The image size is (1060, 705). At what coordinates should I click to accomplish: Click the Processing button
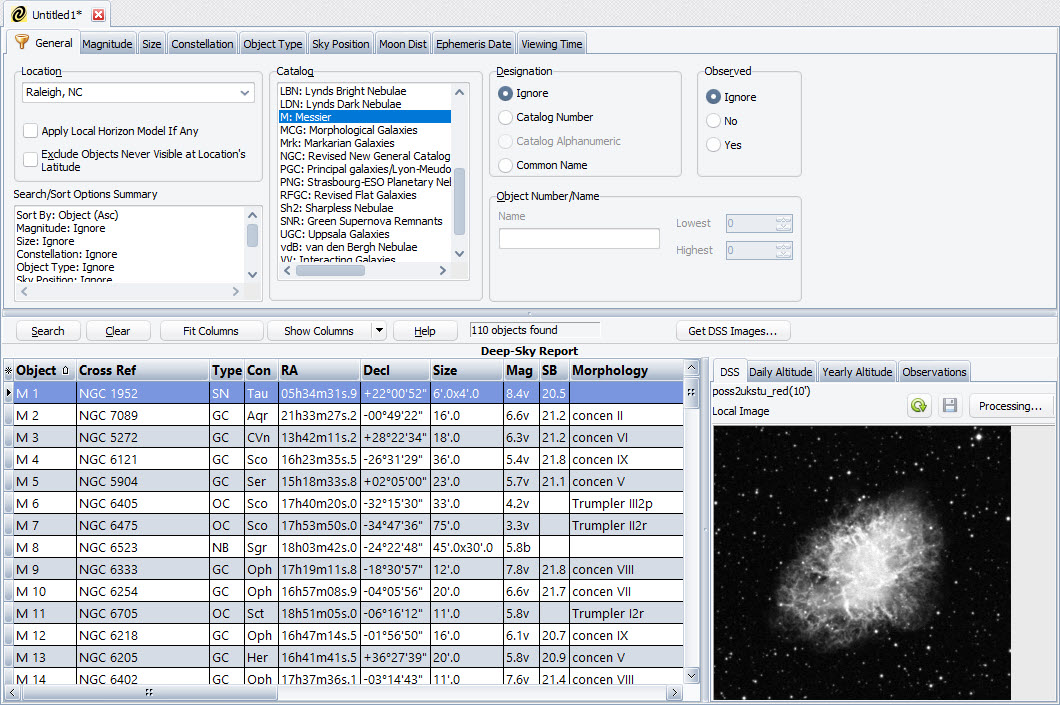[1010, 406]
